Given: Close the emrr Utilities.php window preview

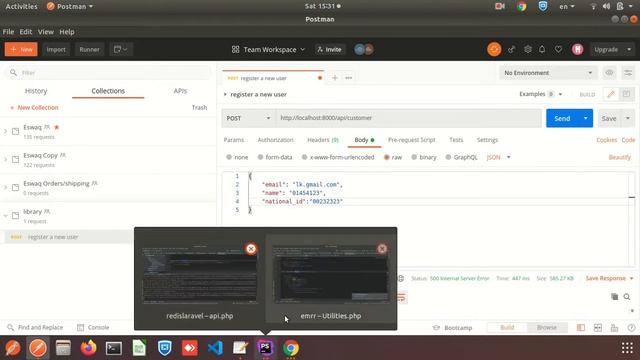Looking at the screenshot, I should [x=382, y=249].
